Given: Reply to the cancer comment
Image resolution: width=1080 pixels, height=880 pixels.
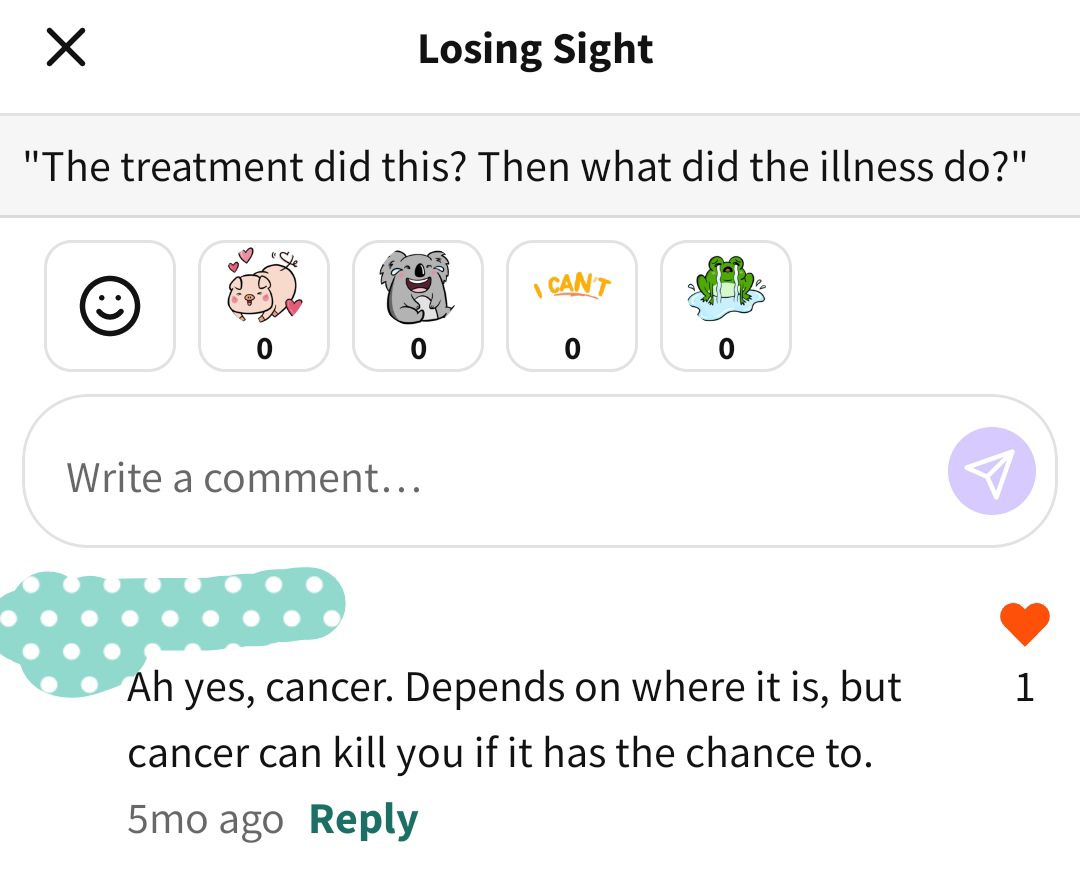Looking at the screenshot, I should click(364, 819).
